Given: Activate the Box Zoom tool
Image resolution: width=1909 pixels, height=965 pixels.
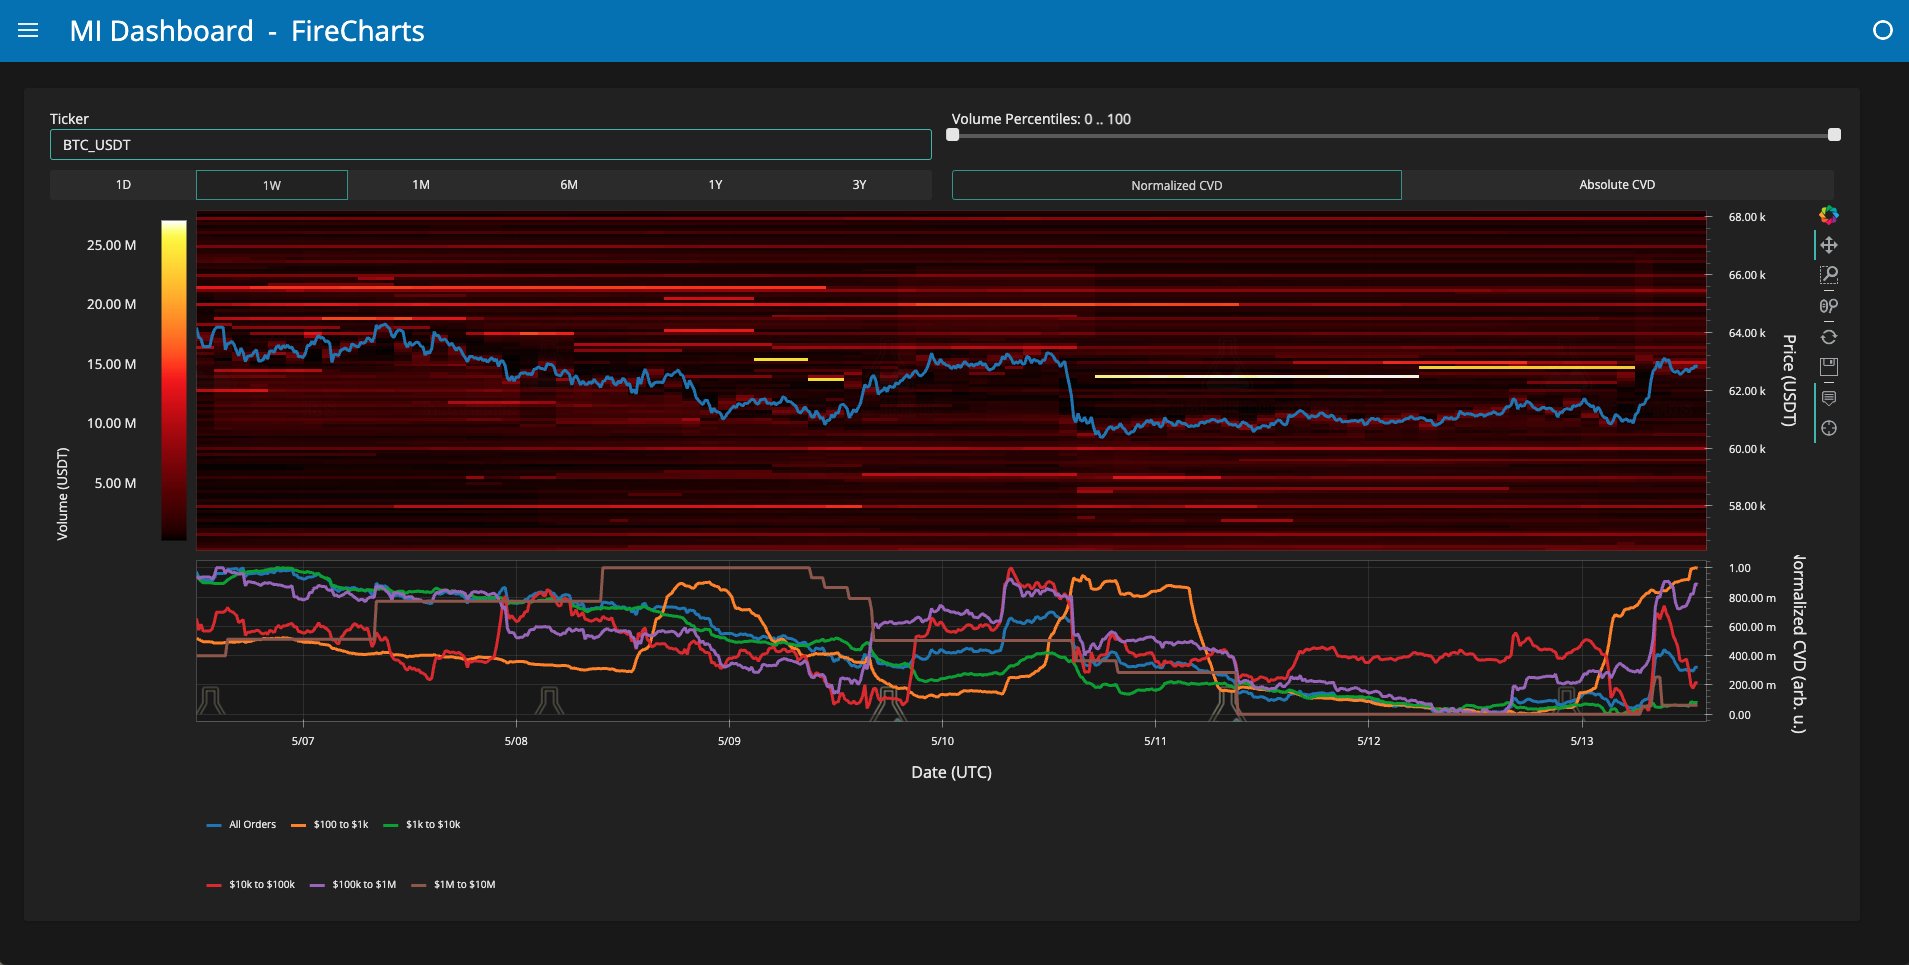Looking at the screenshot, I should click(1829, 275).
